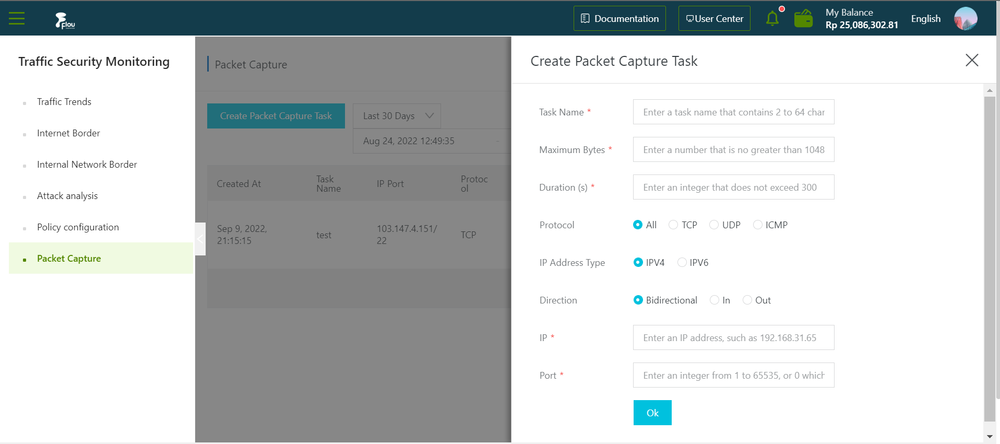Click the wallet balance icon
1000x444 pixels.
coord(804,18)
